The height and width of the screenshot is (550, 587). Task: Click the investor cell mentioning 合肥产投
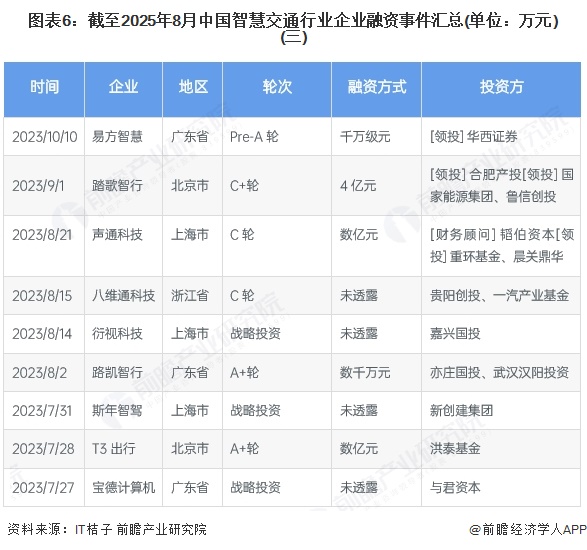tap(502, 186)
